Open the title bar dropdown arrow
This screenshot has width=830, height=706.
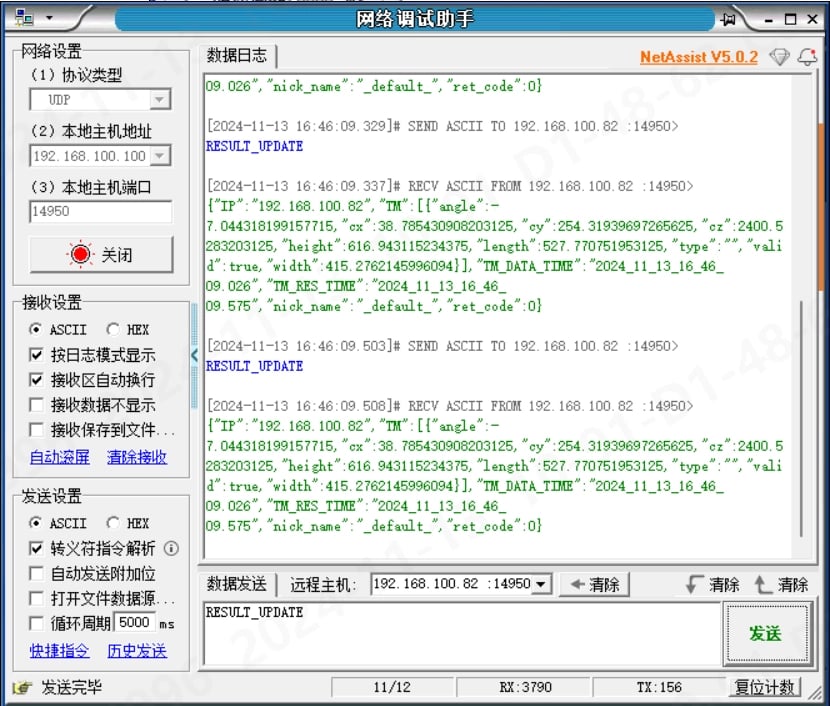(49, 18)
